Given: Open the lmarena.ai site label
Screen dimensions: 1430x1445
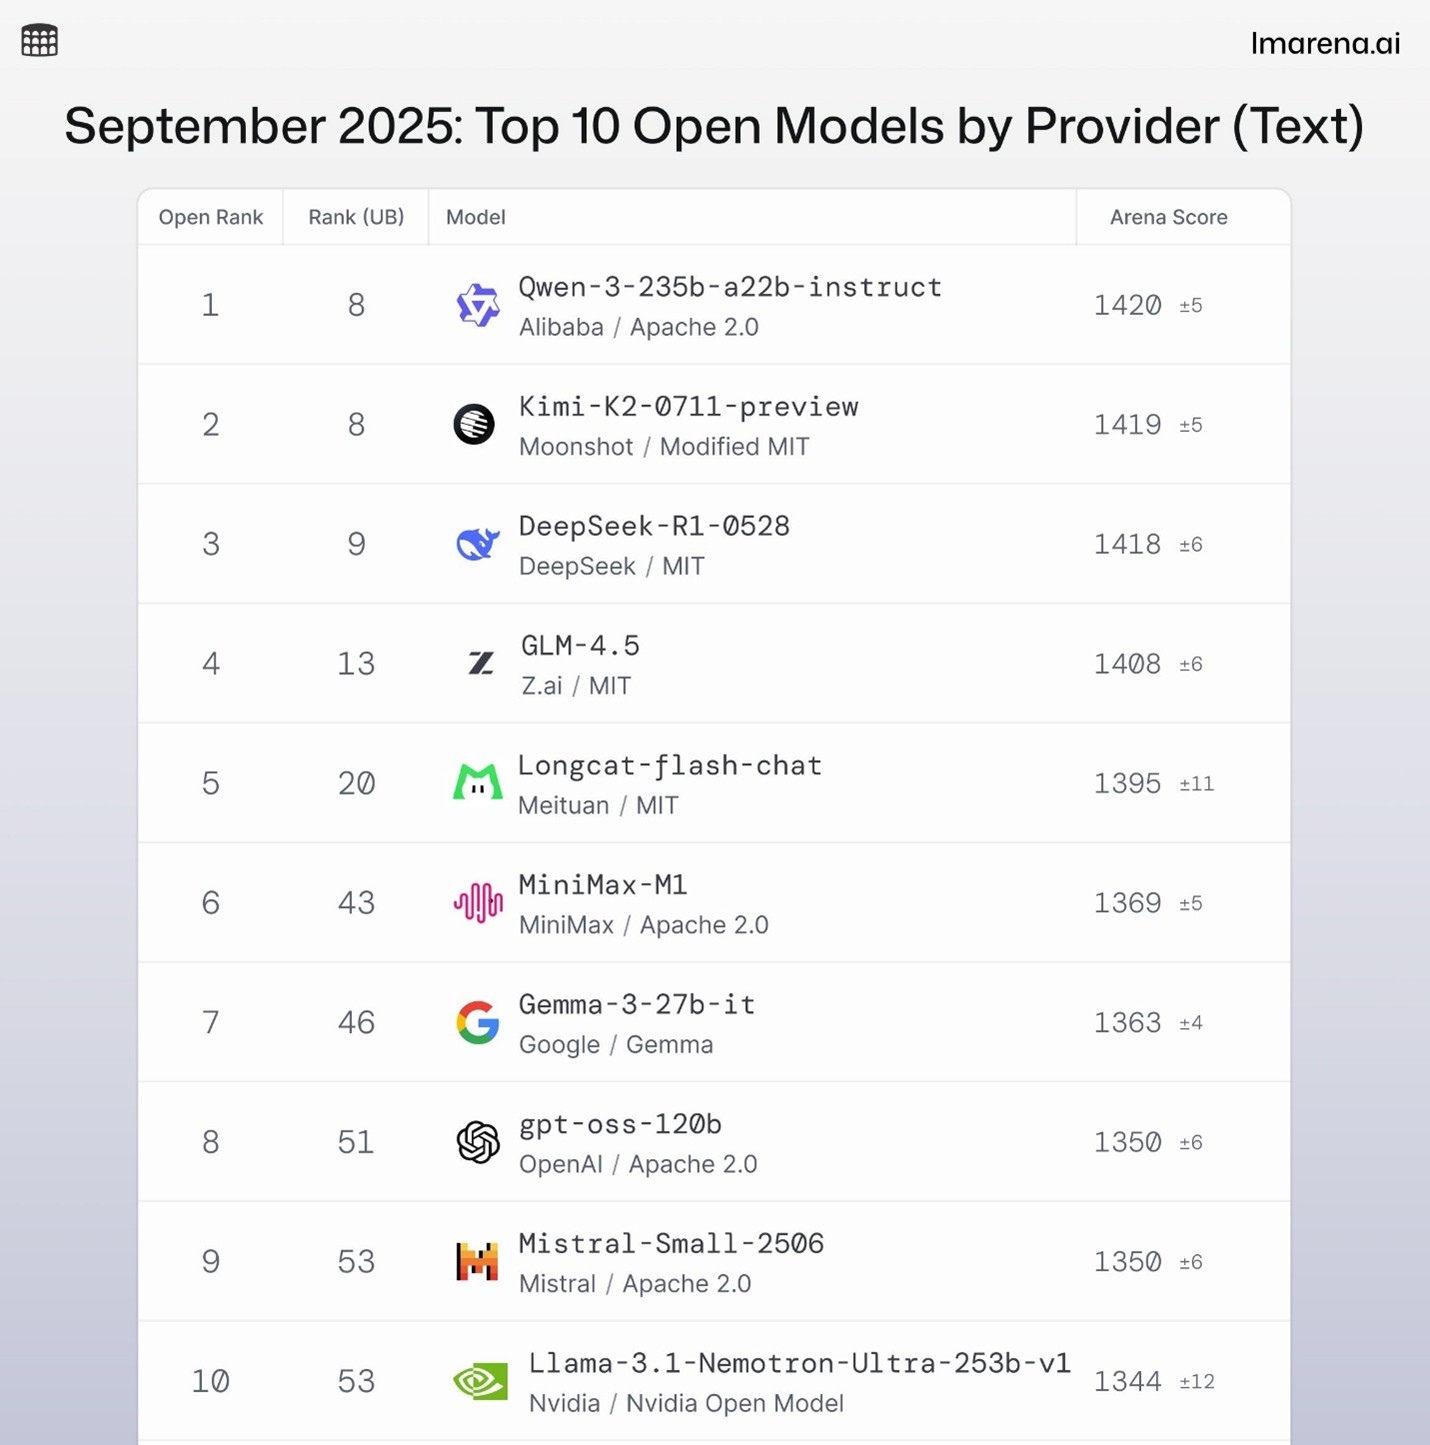Looking at the screenshot, I should coord(1325,43).
